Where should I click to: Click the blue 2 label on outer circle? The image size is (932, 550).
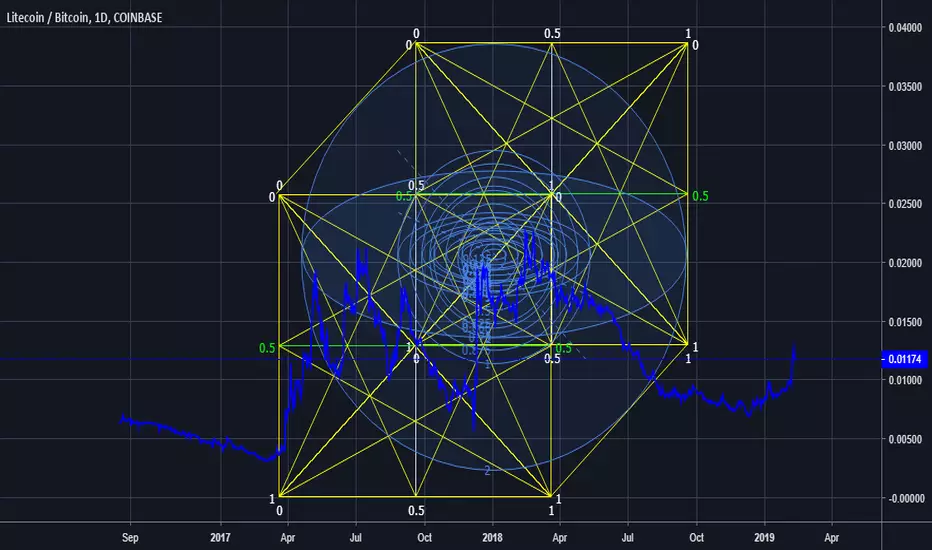pyautogui.click(x=487, y=470)
